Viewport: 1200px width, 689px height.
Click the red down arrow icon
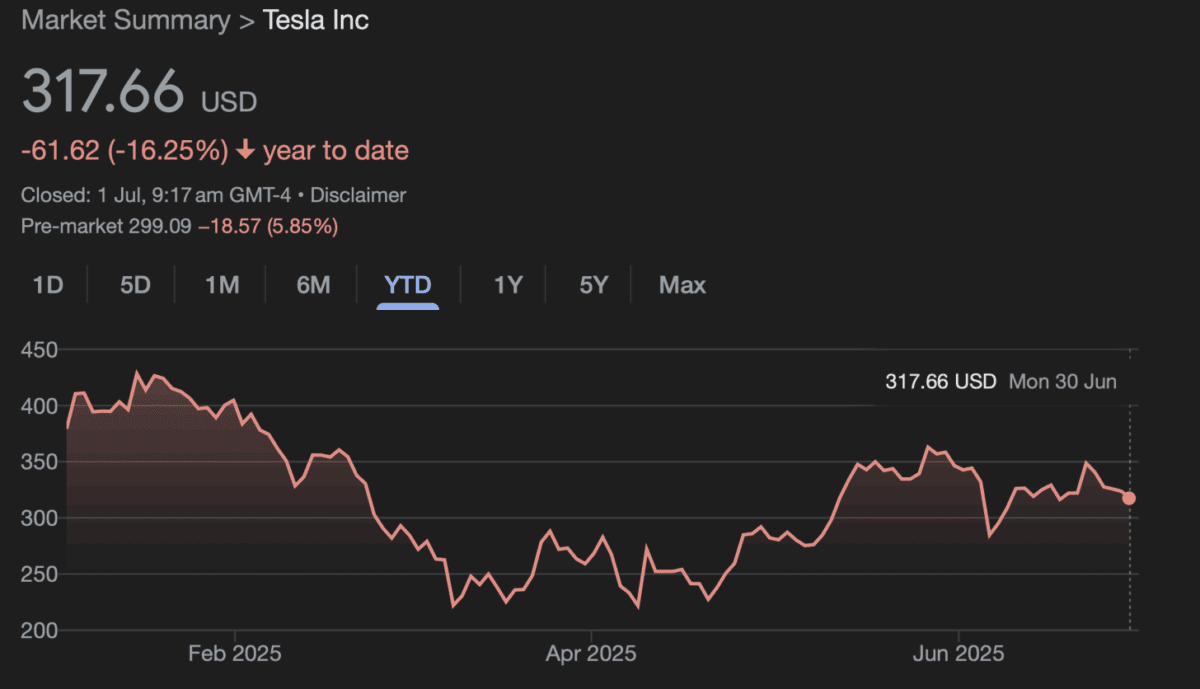coord(246,151)
